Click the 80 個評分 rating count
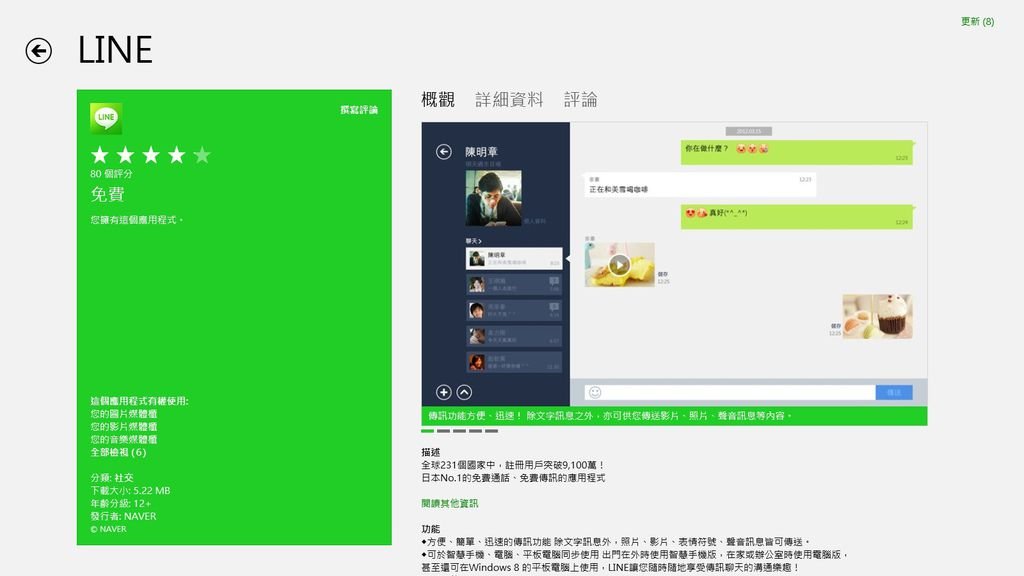1024x576 pixels. pos(111,174)
